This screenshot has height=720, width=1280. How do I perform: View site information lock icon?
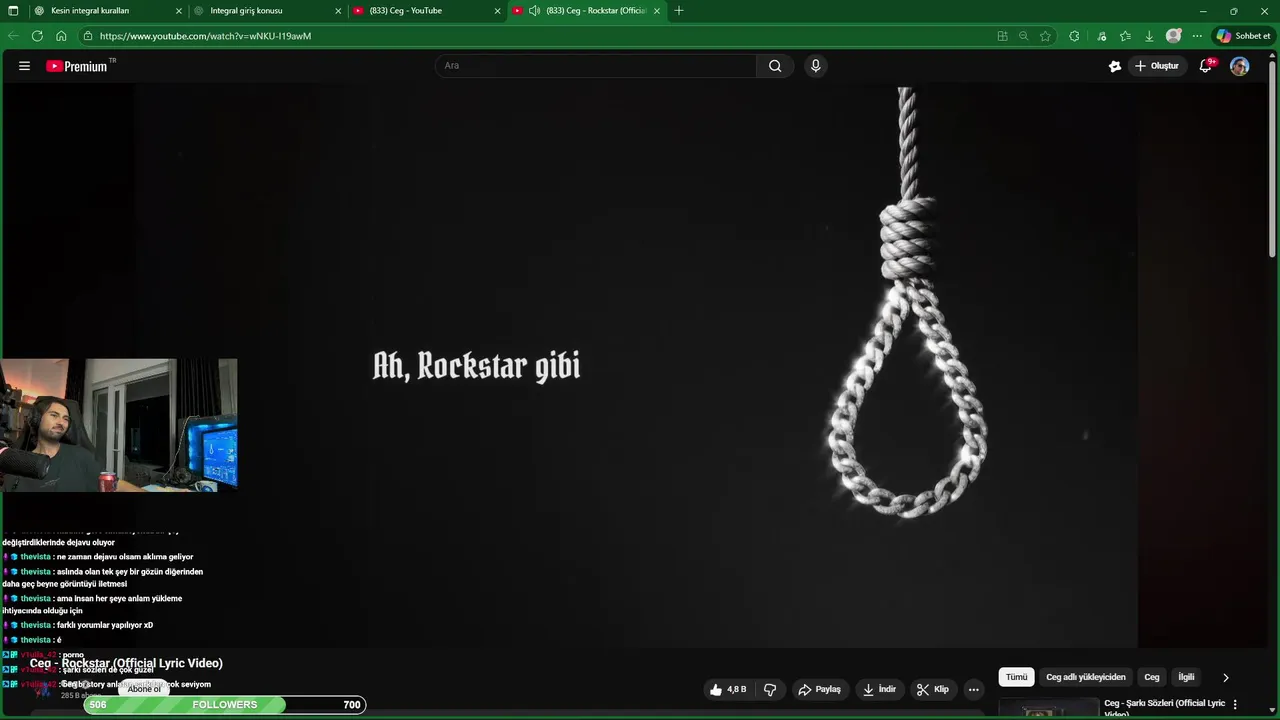[88, 36]
